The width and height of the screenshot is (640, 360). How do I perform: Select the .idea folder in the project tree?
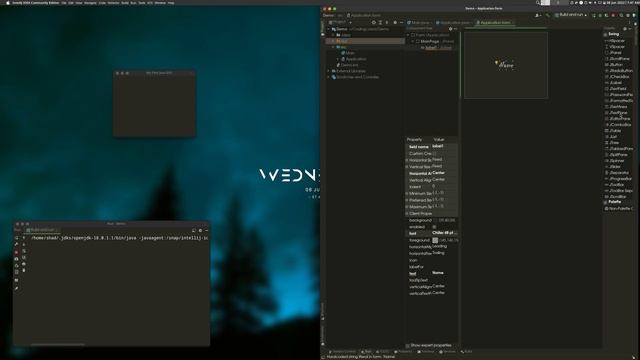tap(343, 35)
